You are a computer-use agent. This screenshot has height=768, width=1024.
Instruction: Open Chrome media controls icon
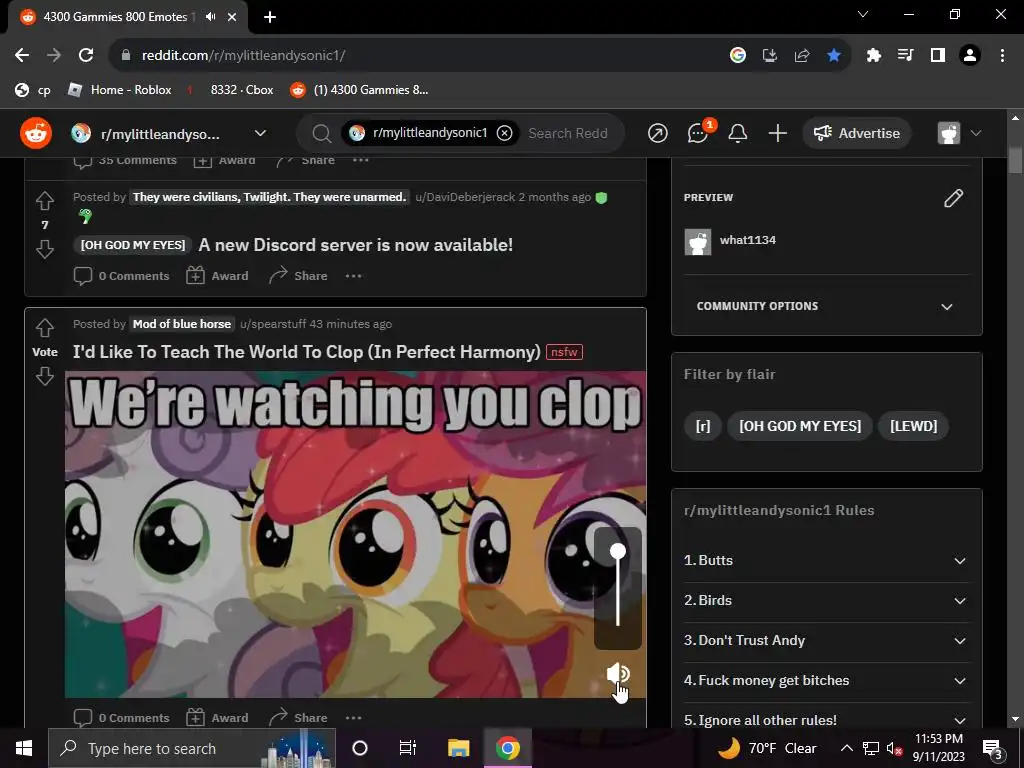click(x=906, y=56)
